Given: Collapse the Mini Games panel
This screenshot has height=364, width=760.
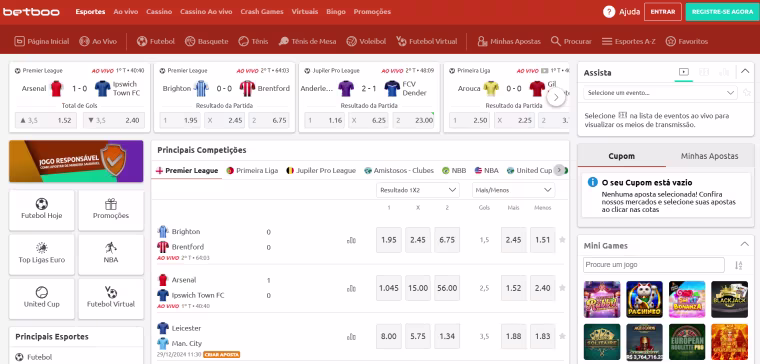Looking at the screenshot, I should click(744, 245).
